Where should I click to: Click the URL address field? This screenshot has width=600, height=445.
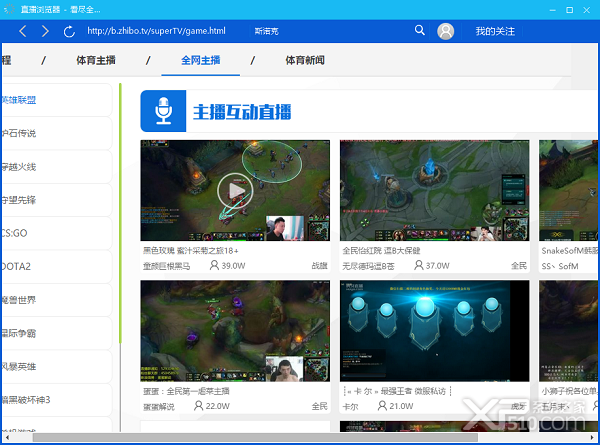tap(156, 31)
